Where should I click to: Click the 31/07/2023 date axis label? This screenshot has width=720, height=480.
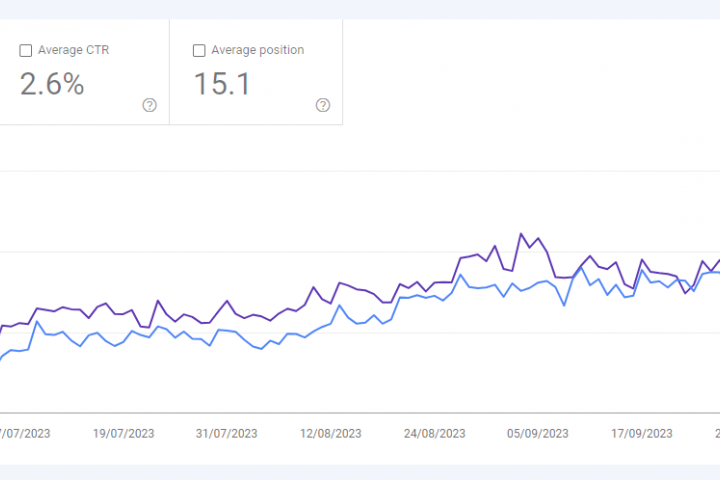(x=226, y=433)
